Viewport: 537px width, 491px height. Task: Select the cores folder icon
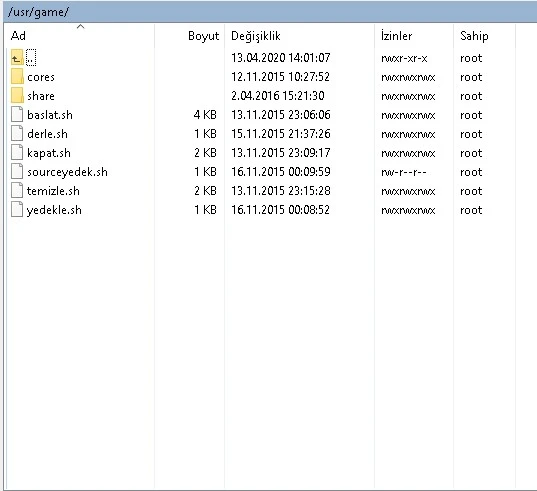click(17, 77)
